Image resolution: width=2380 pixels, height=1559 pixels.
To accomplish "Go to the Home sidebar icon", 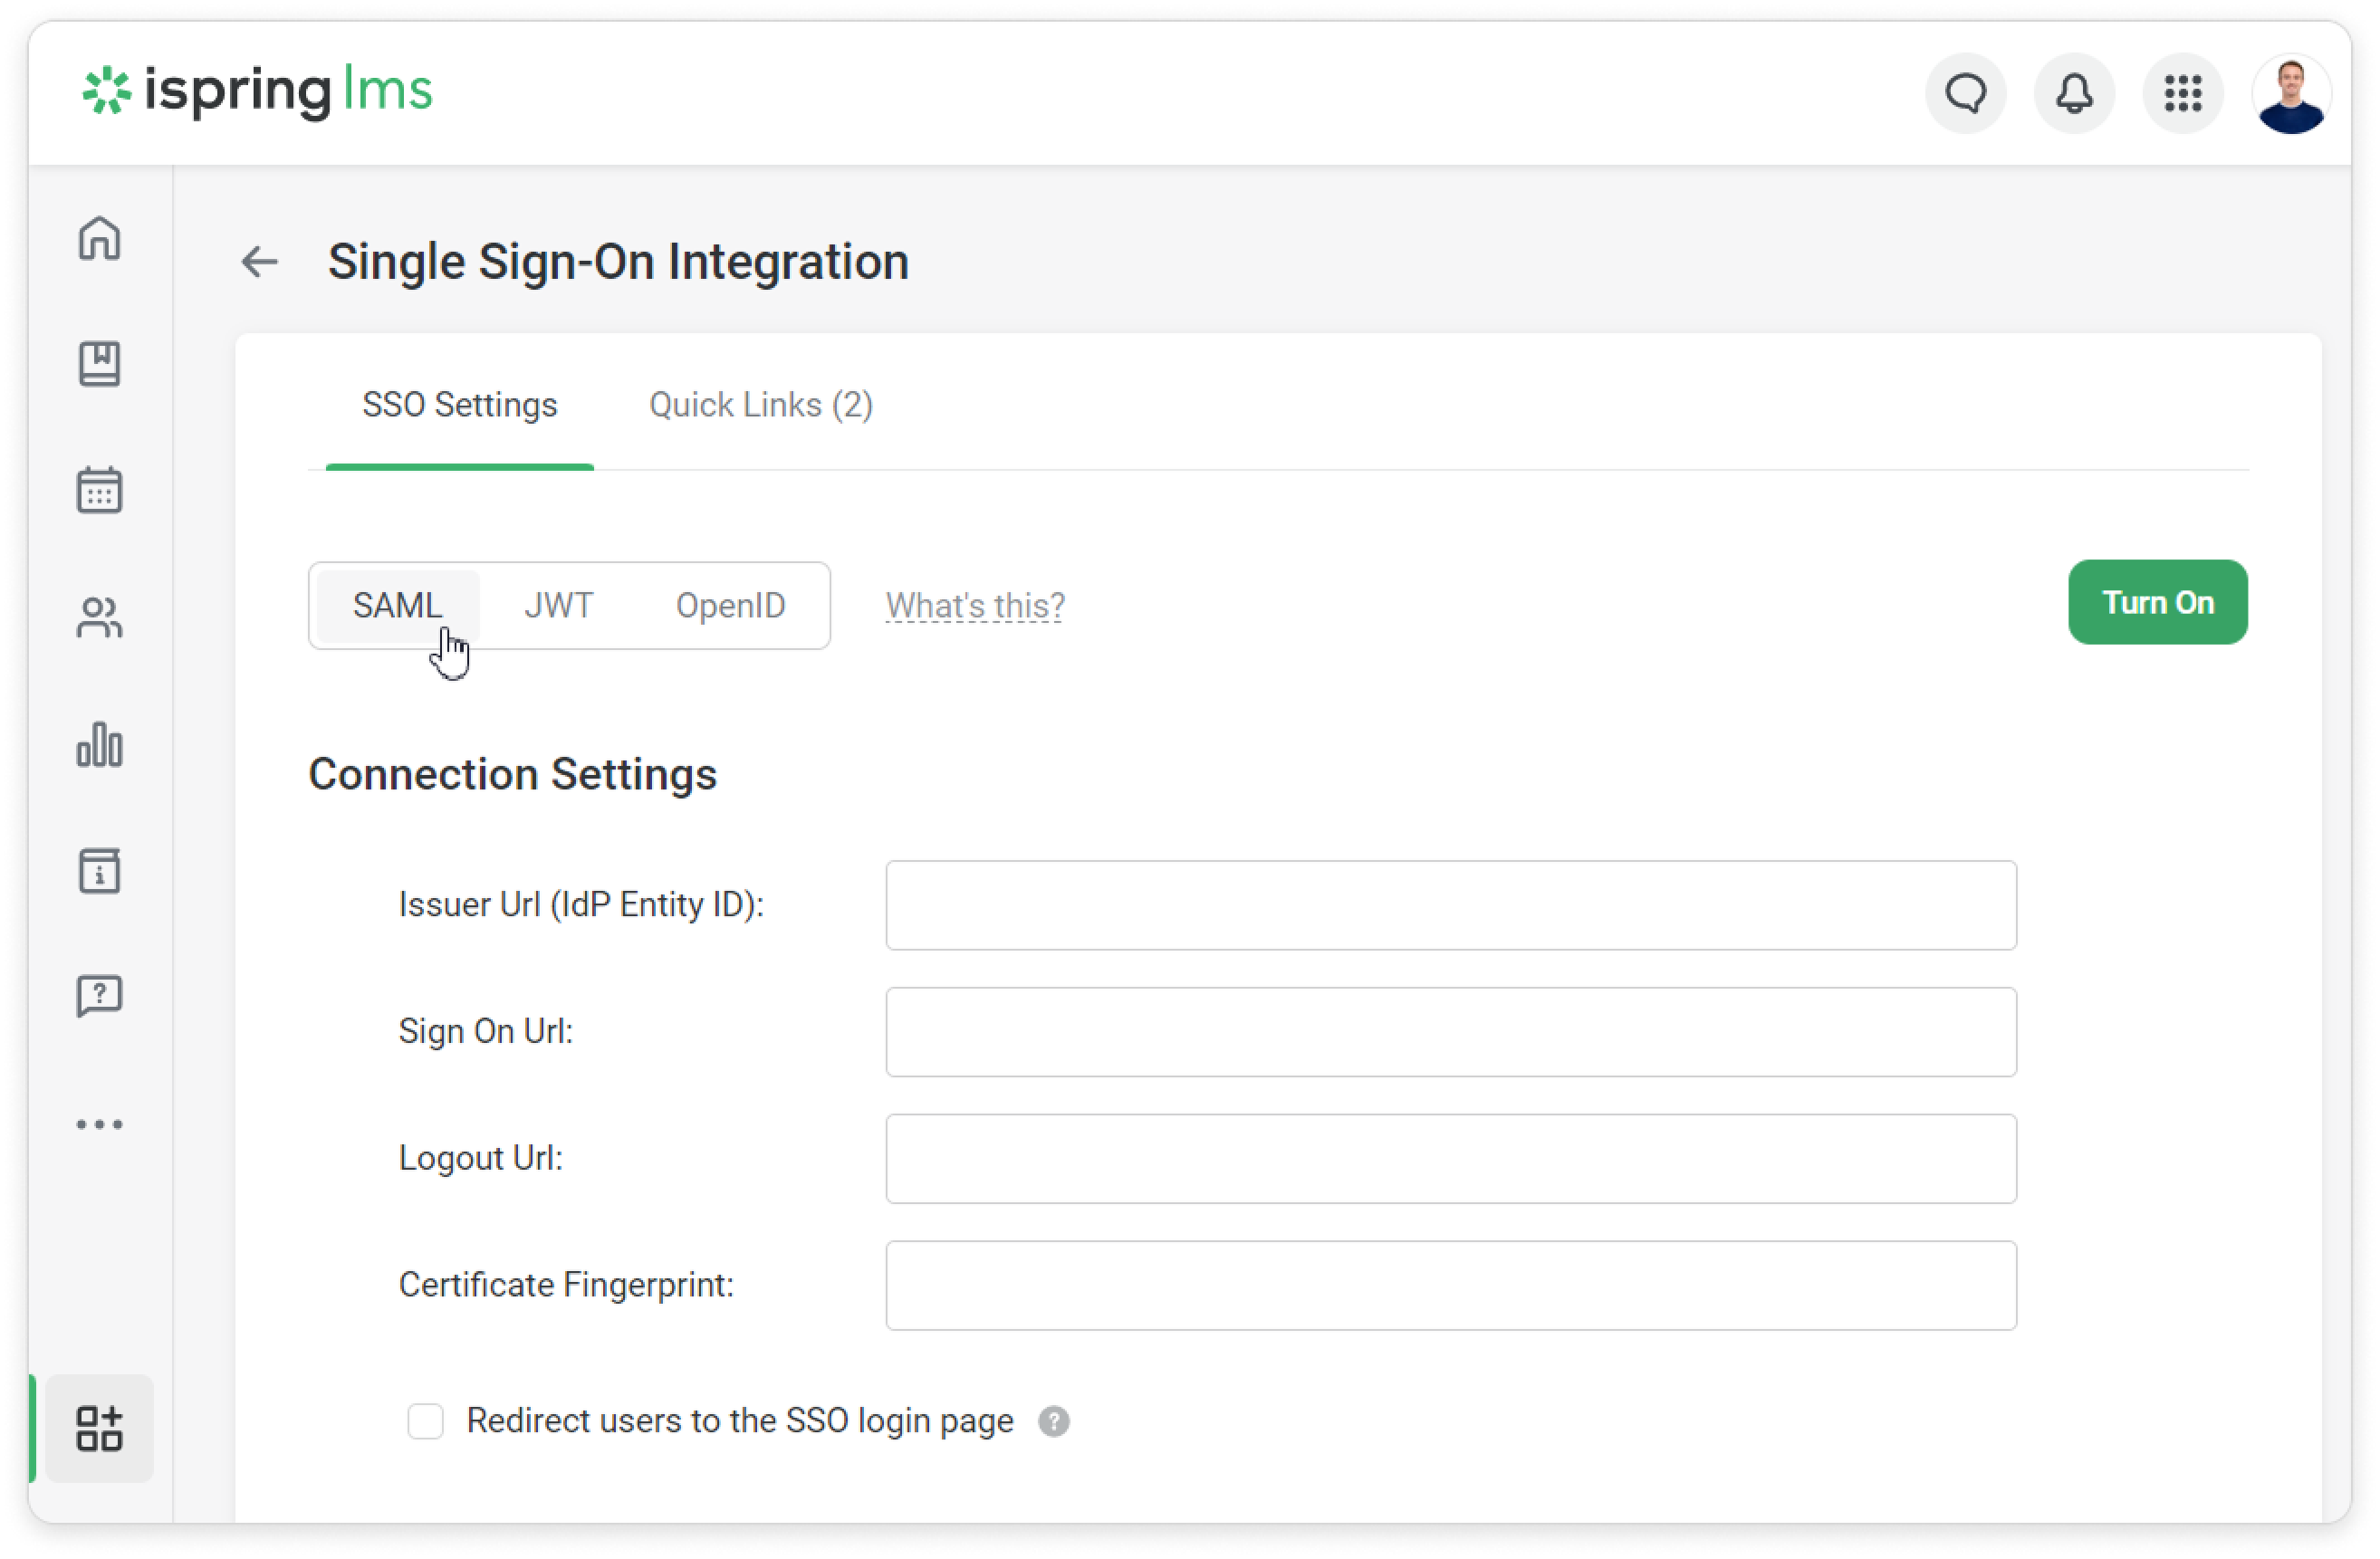I will tap(99, 238).
